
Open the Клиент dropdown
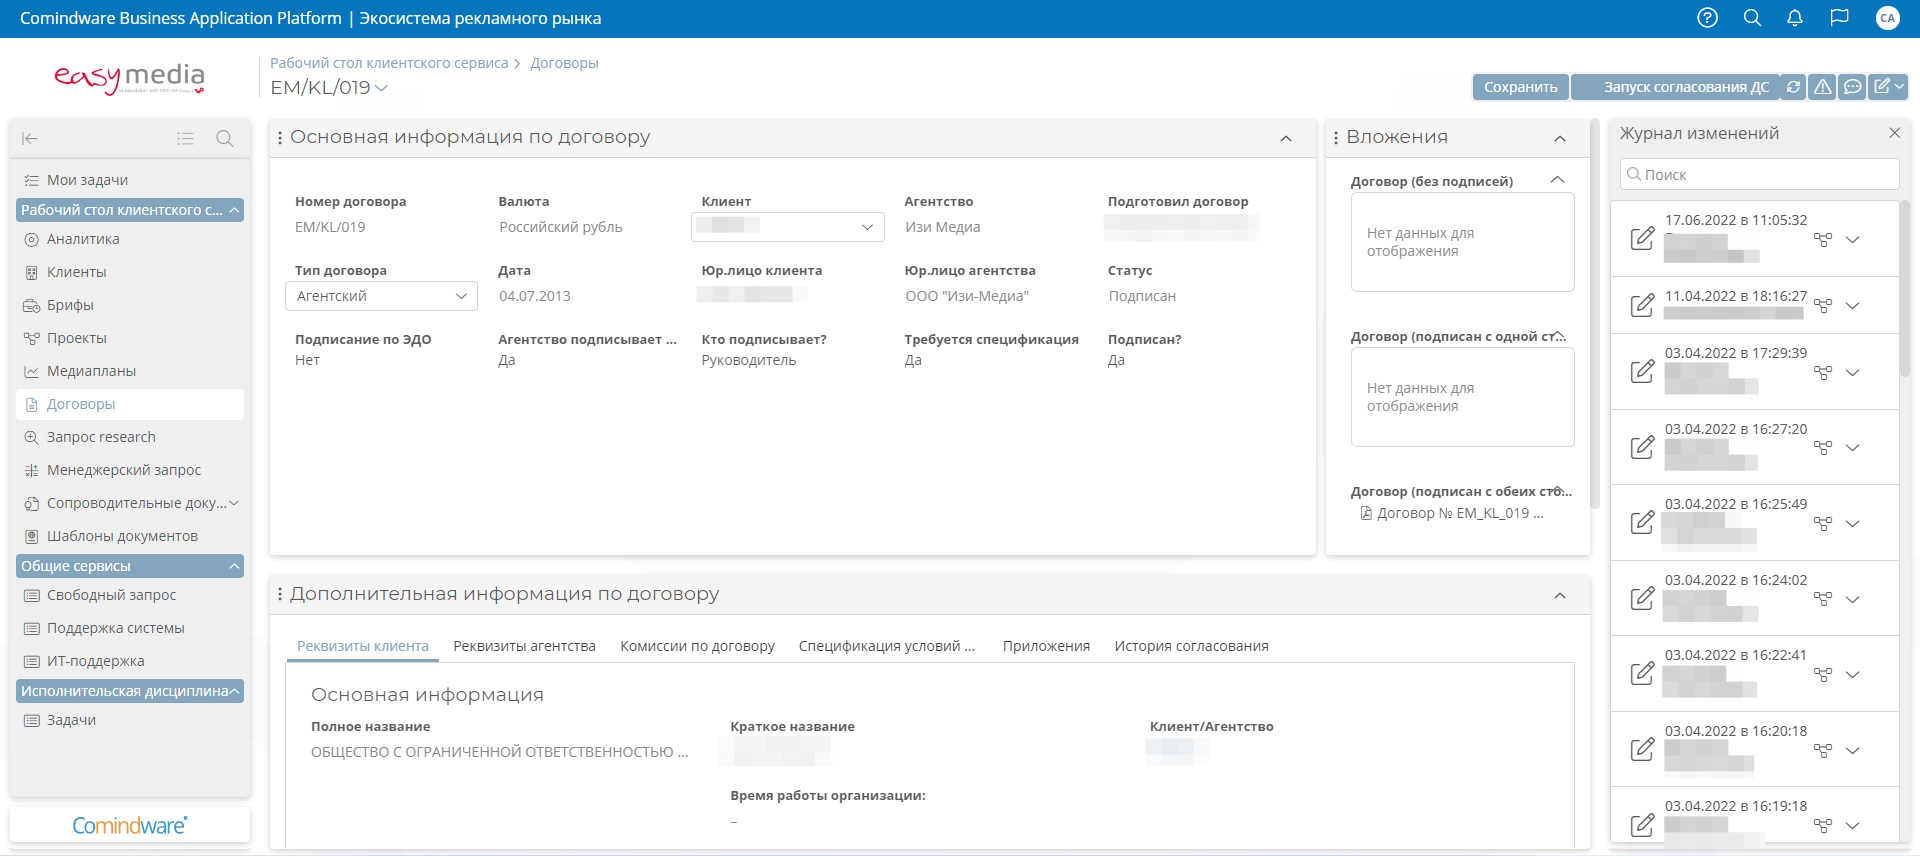click(x=788, y=227)
